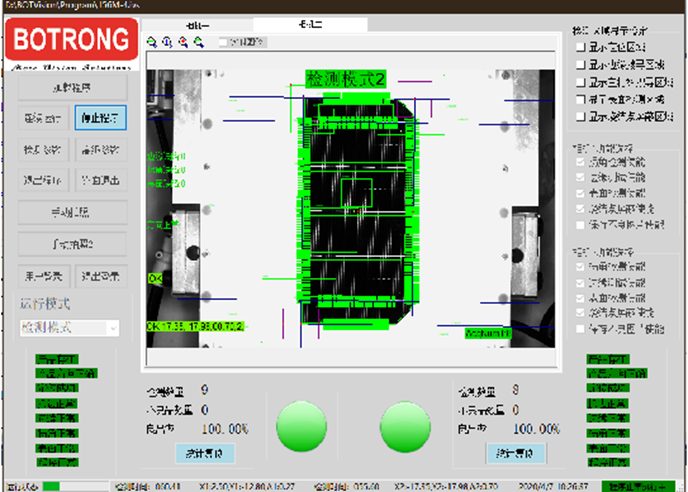Viewport: 688px width, 492px height.
Task: Click the second magnifier icon in image toolbar
Action: [x=167, y=42]
